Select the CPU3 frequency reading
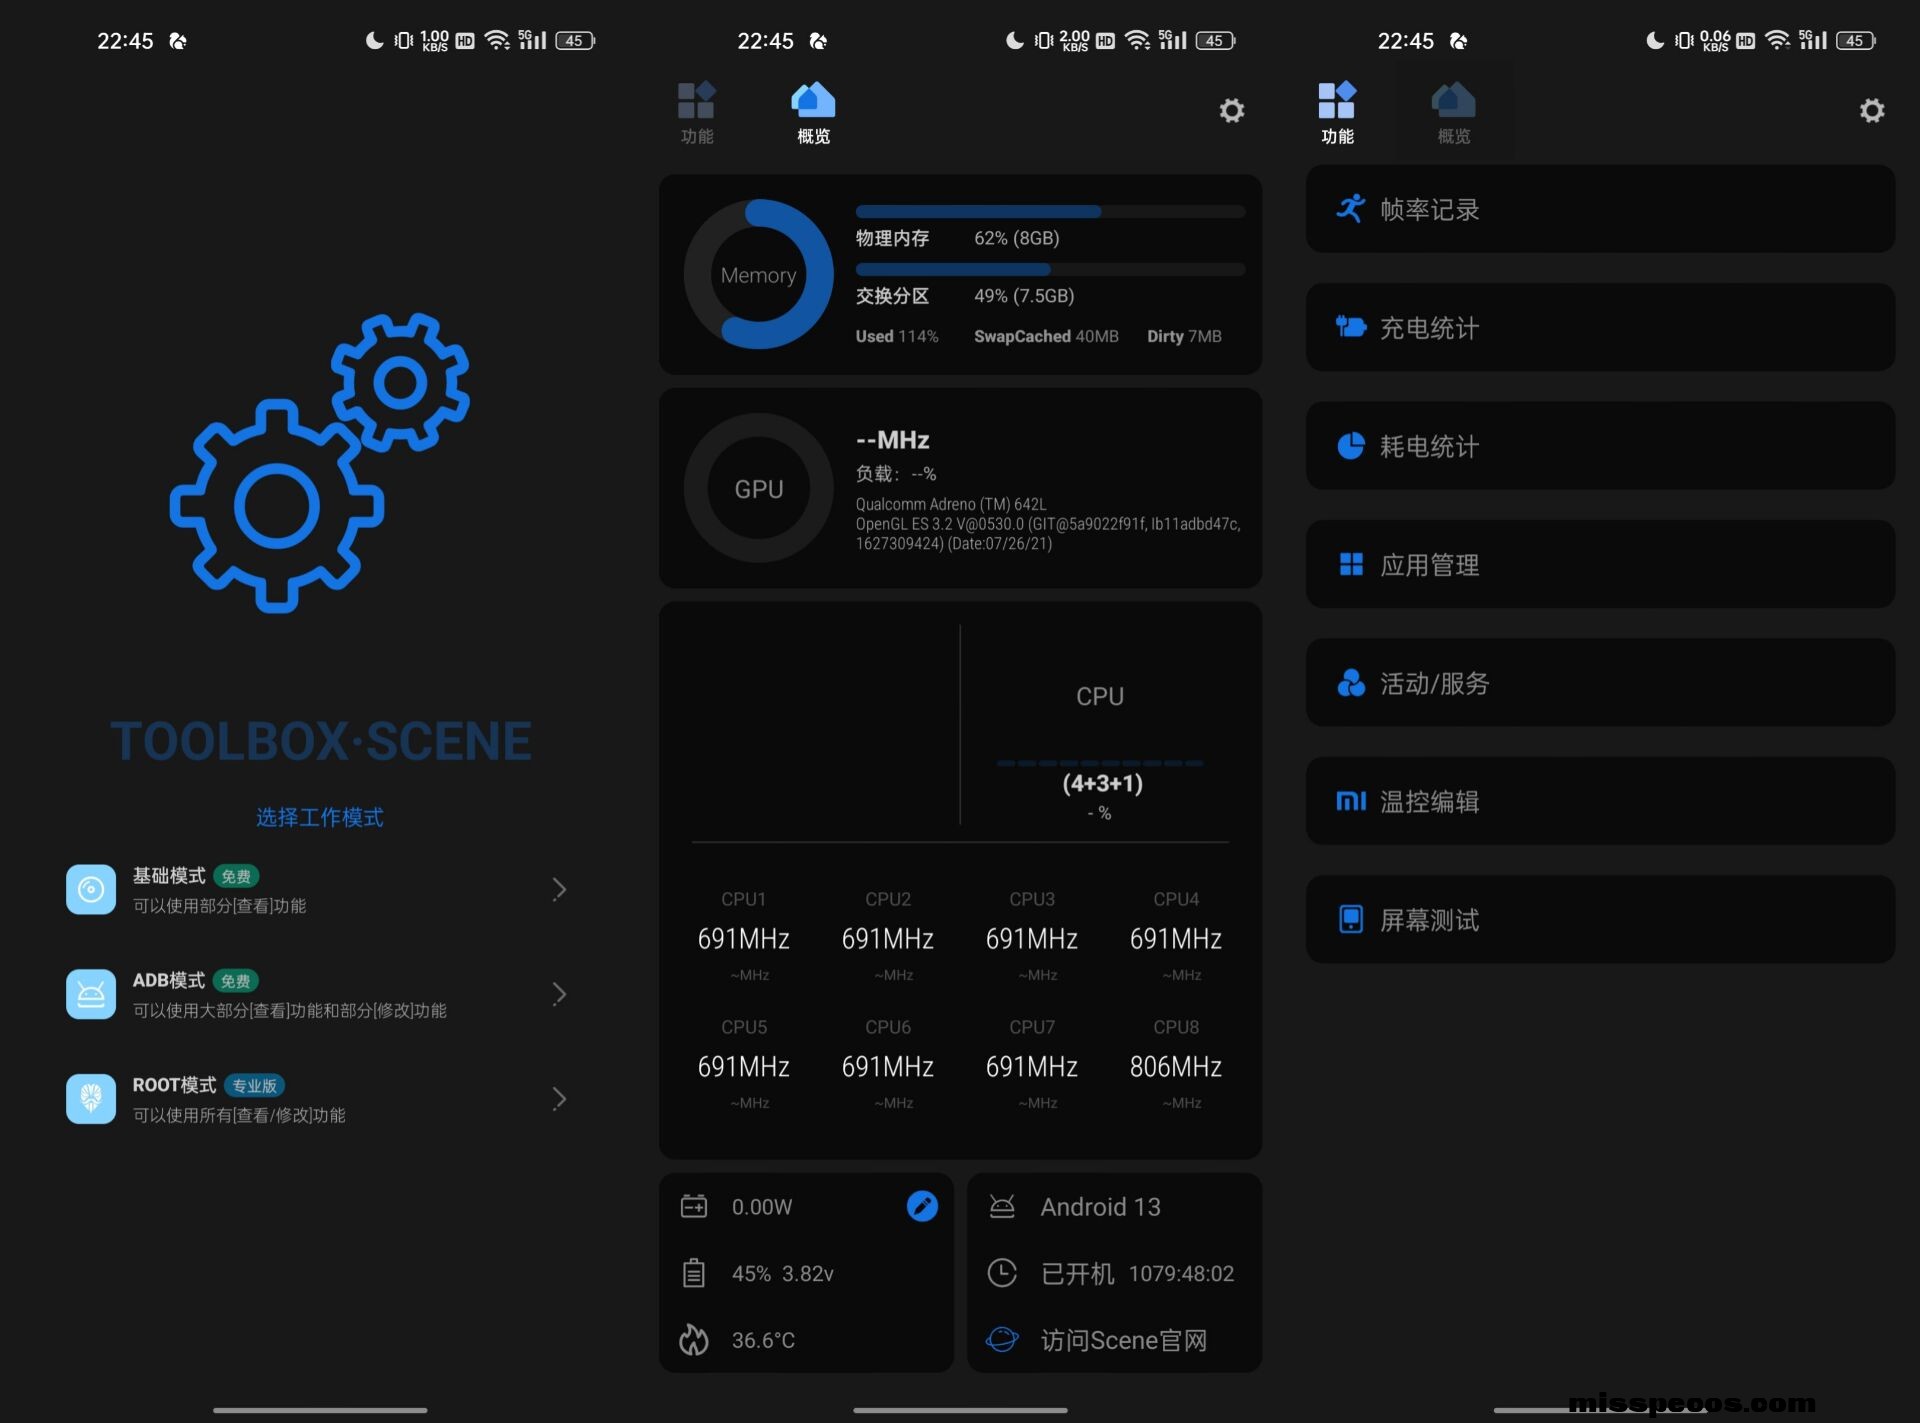The image size is (1920, 1423). tap(1032, 938)
